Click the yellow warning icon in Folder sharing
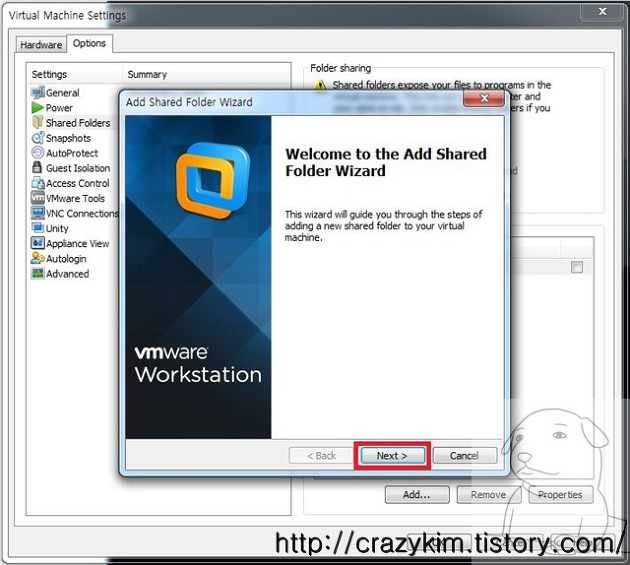 click(320, 85)
